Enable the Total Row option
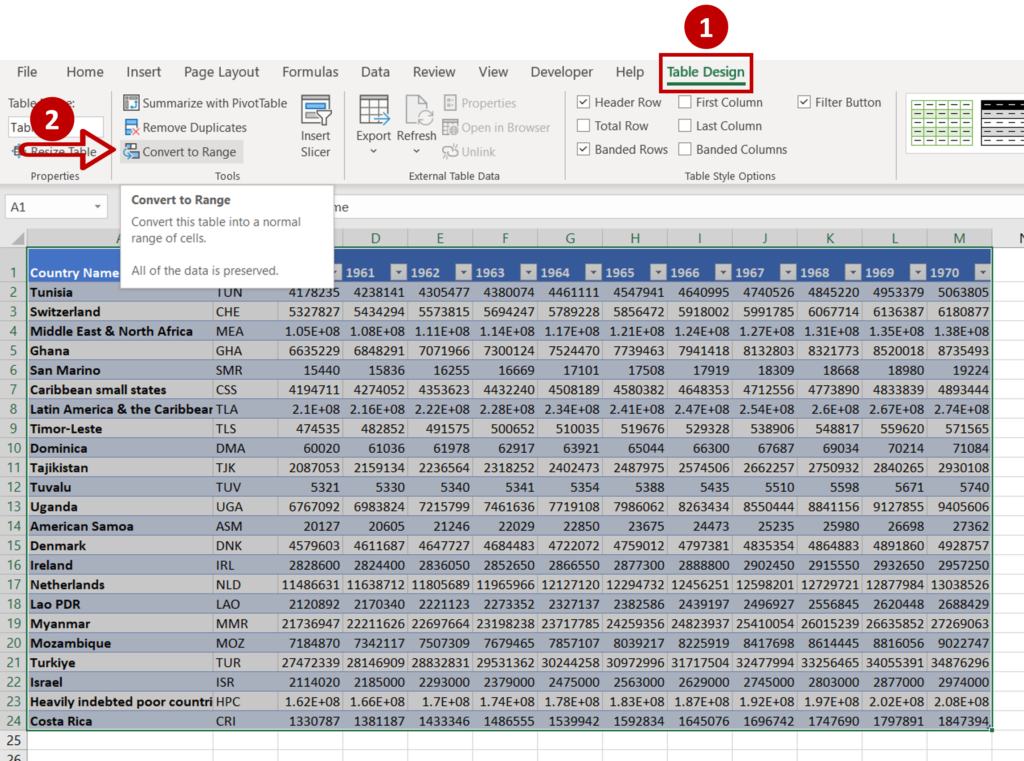The image size is (1024, 761). (x=585, y=125)
